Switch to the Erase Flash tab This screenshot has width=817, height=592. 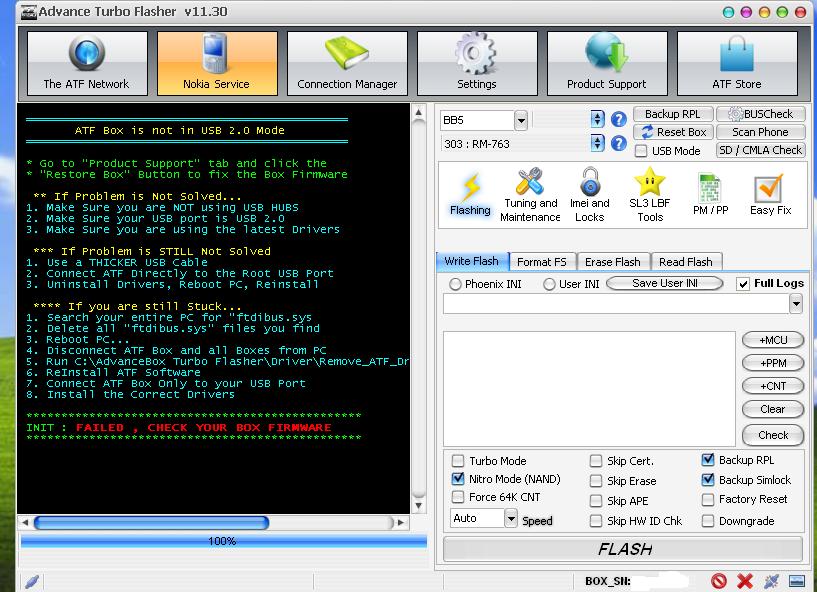tap(613, 262)
